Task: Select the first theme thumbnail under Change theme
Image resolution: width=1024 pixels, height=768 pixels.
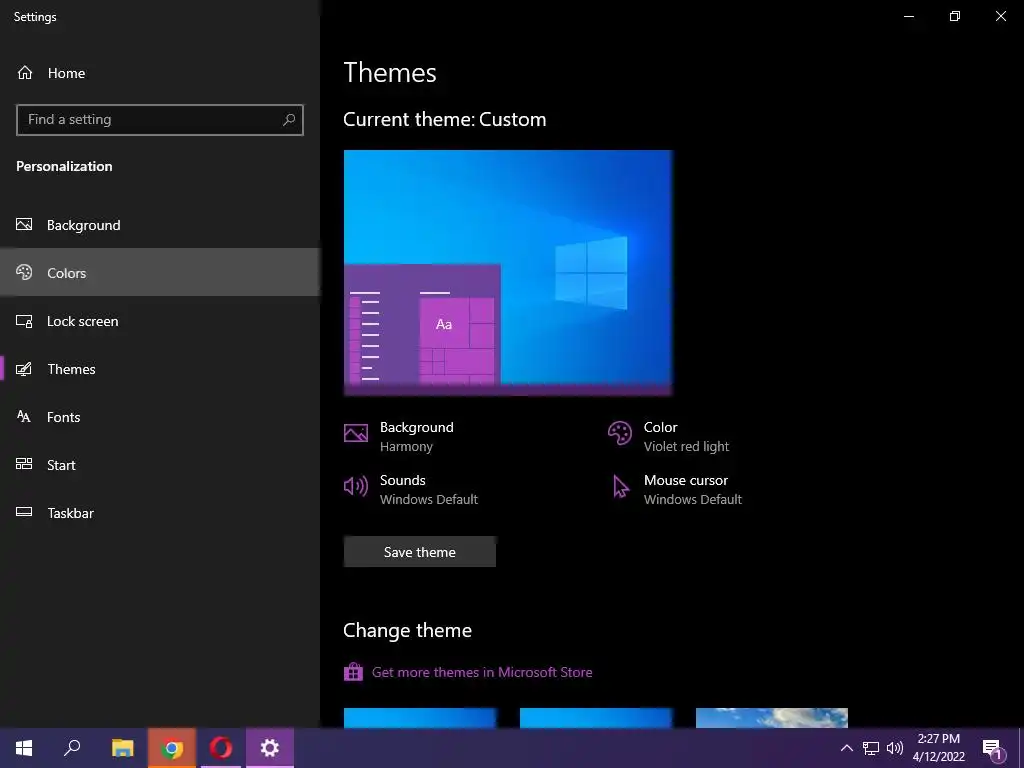Action: click(x=420, y=718)
